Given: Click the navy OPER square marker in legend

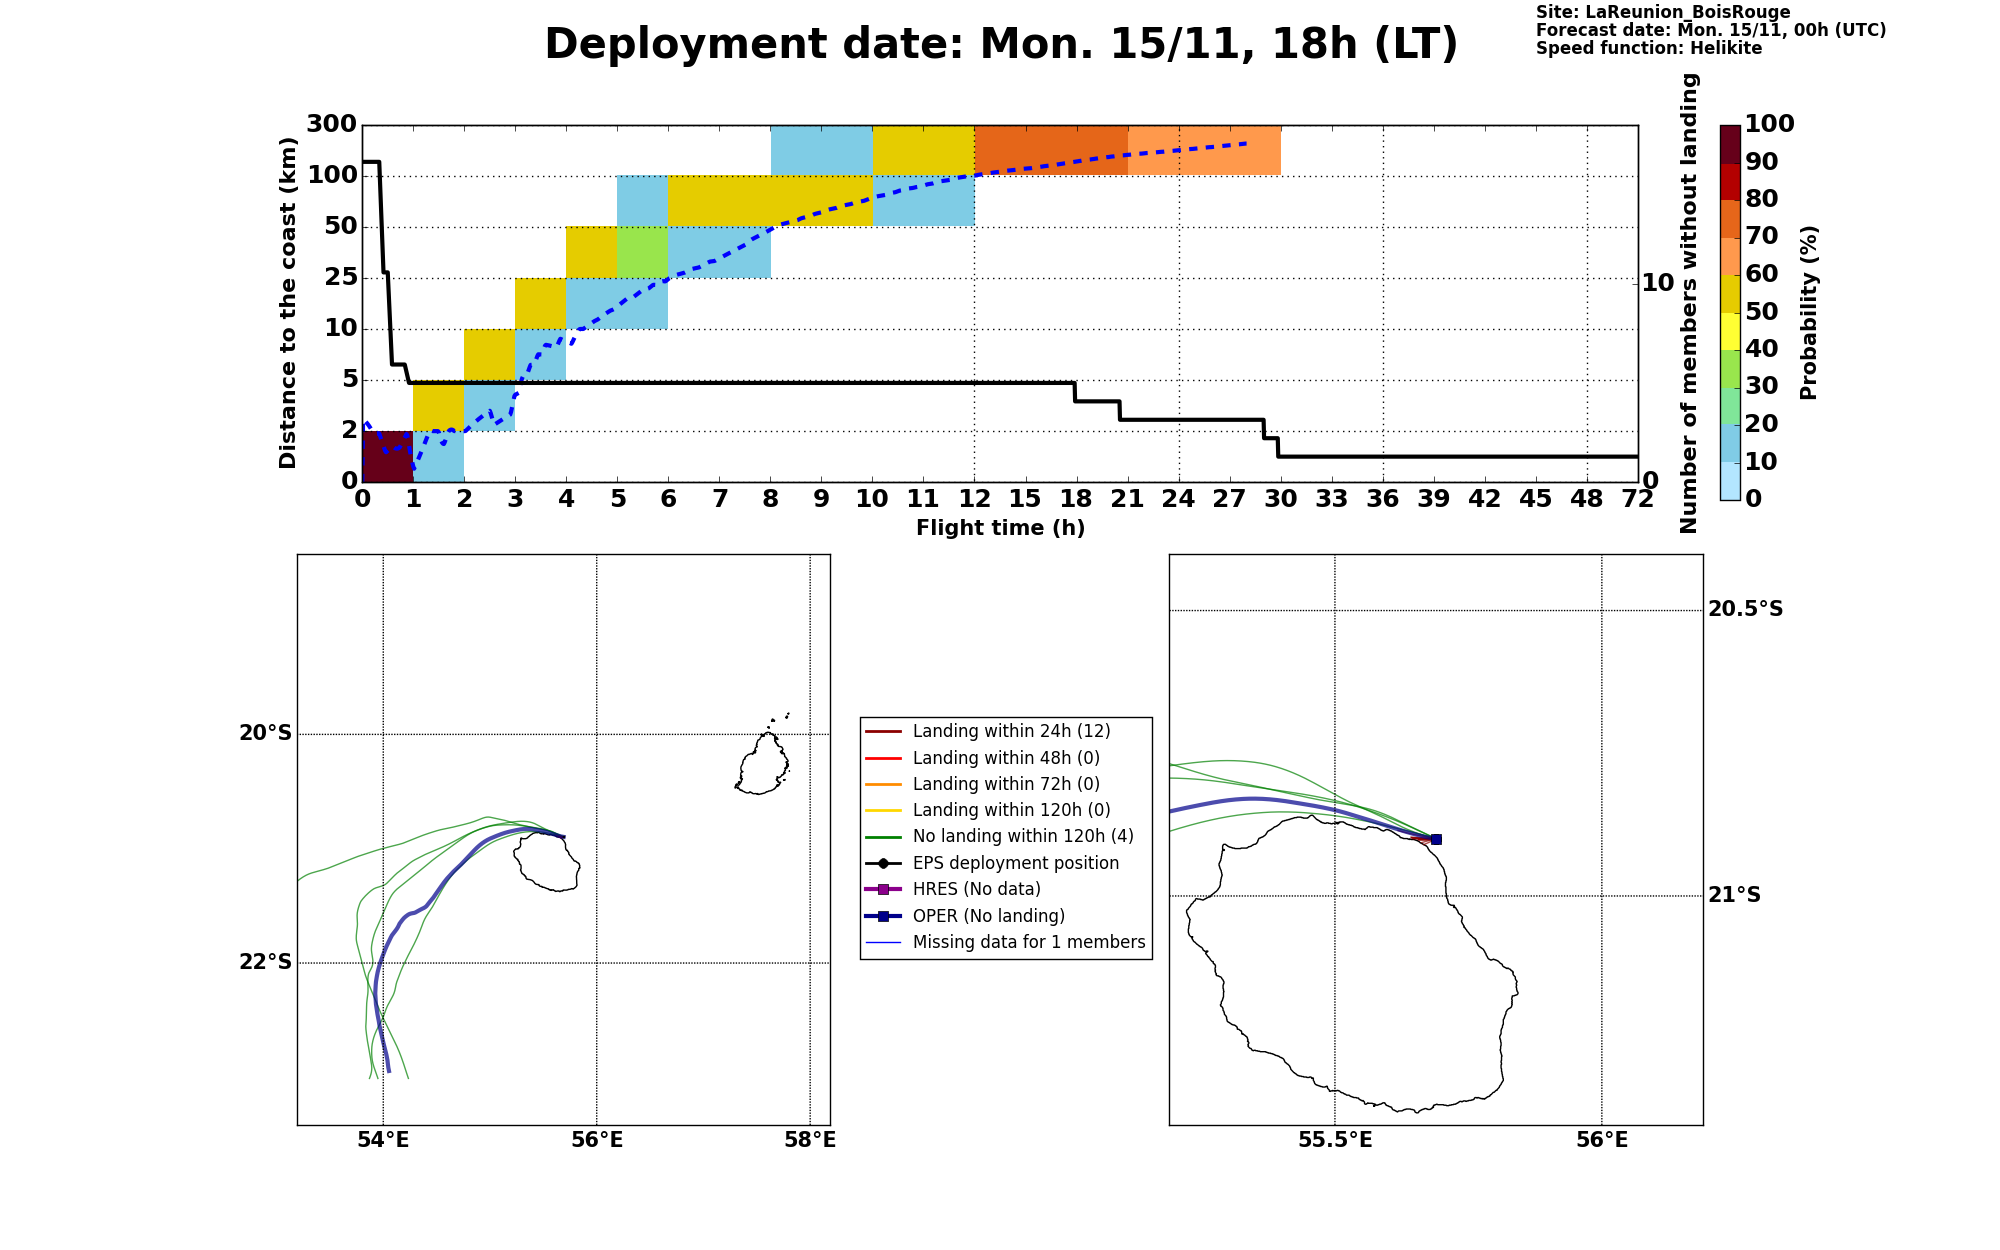Looking at the screenshot, I should coord(883,916).
